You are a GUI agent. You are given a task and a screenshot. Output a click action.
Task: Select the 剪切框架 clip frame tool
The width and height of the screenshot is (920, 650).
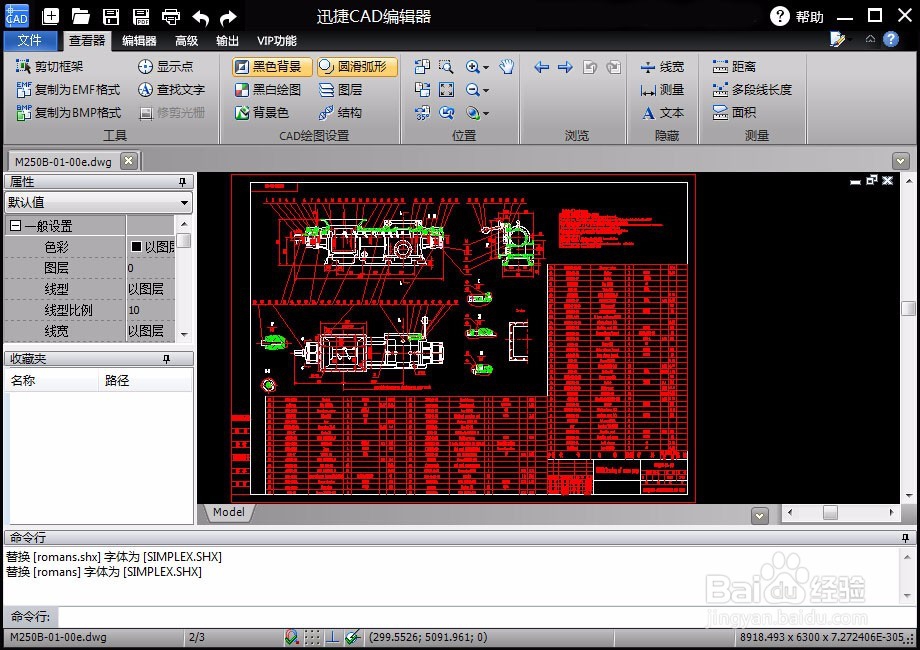click(x=49, y=66)
